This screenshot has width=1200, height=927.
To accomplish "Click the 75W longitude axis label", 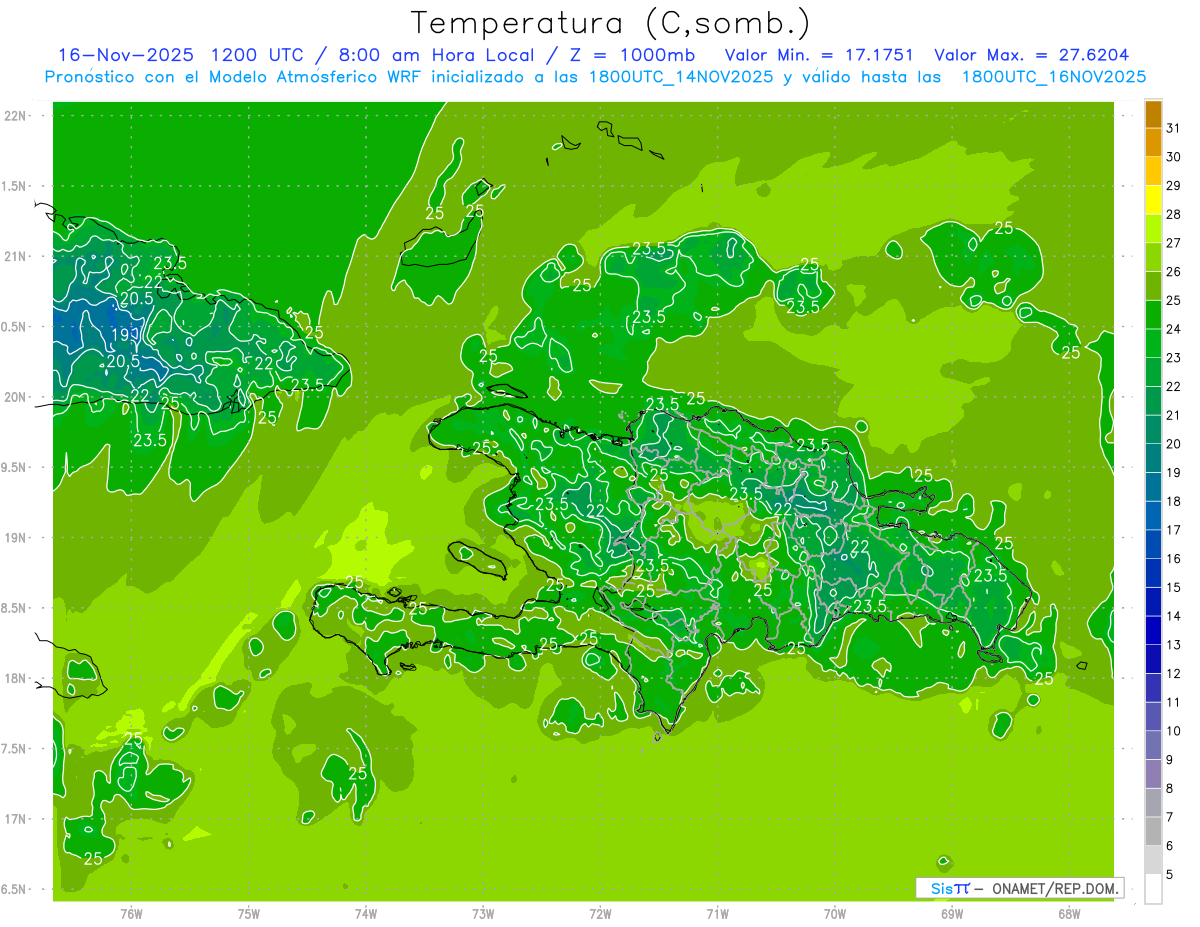I will [249, 913].
